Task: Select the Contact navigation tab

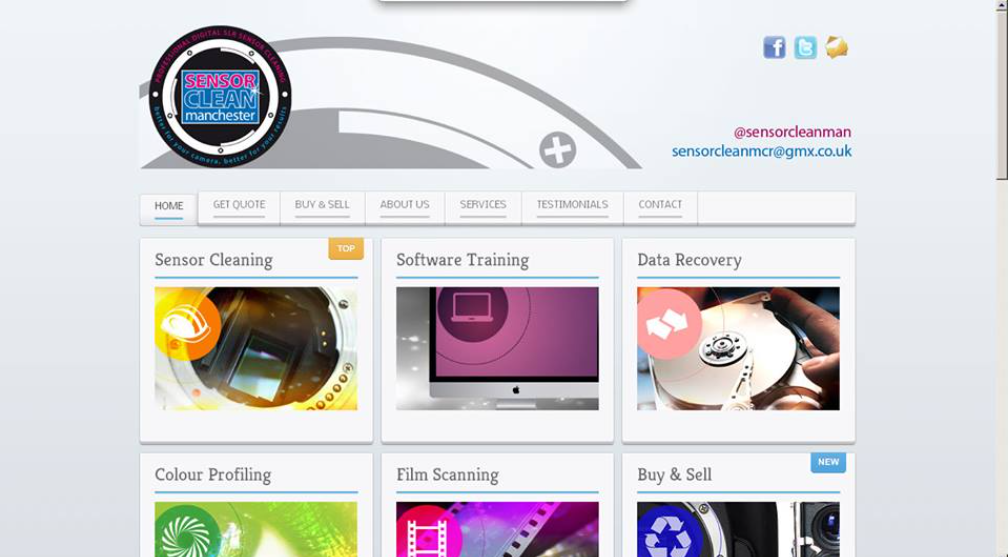Action: coord(660,205)
